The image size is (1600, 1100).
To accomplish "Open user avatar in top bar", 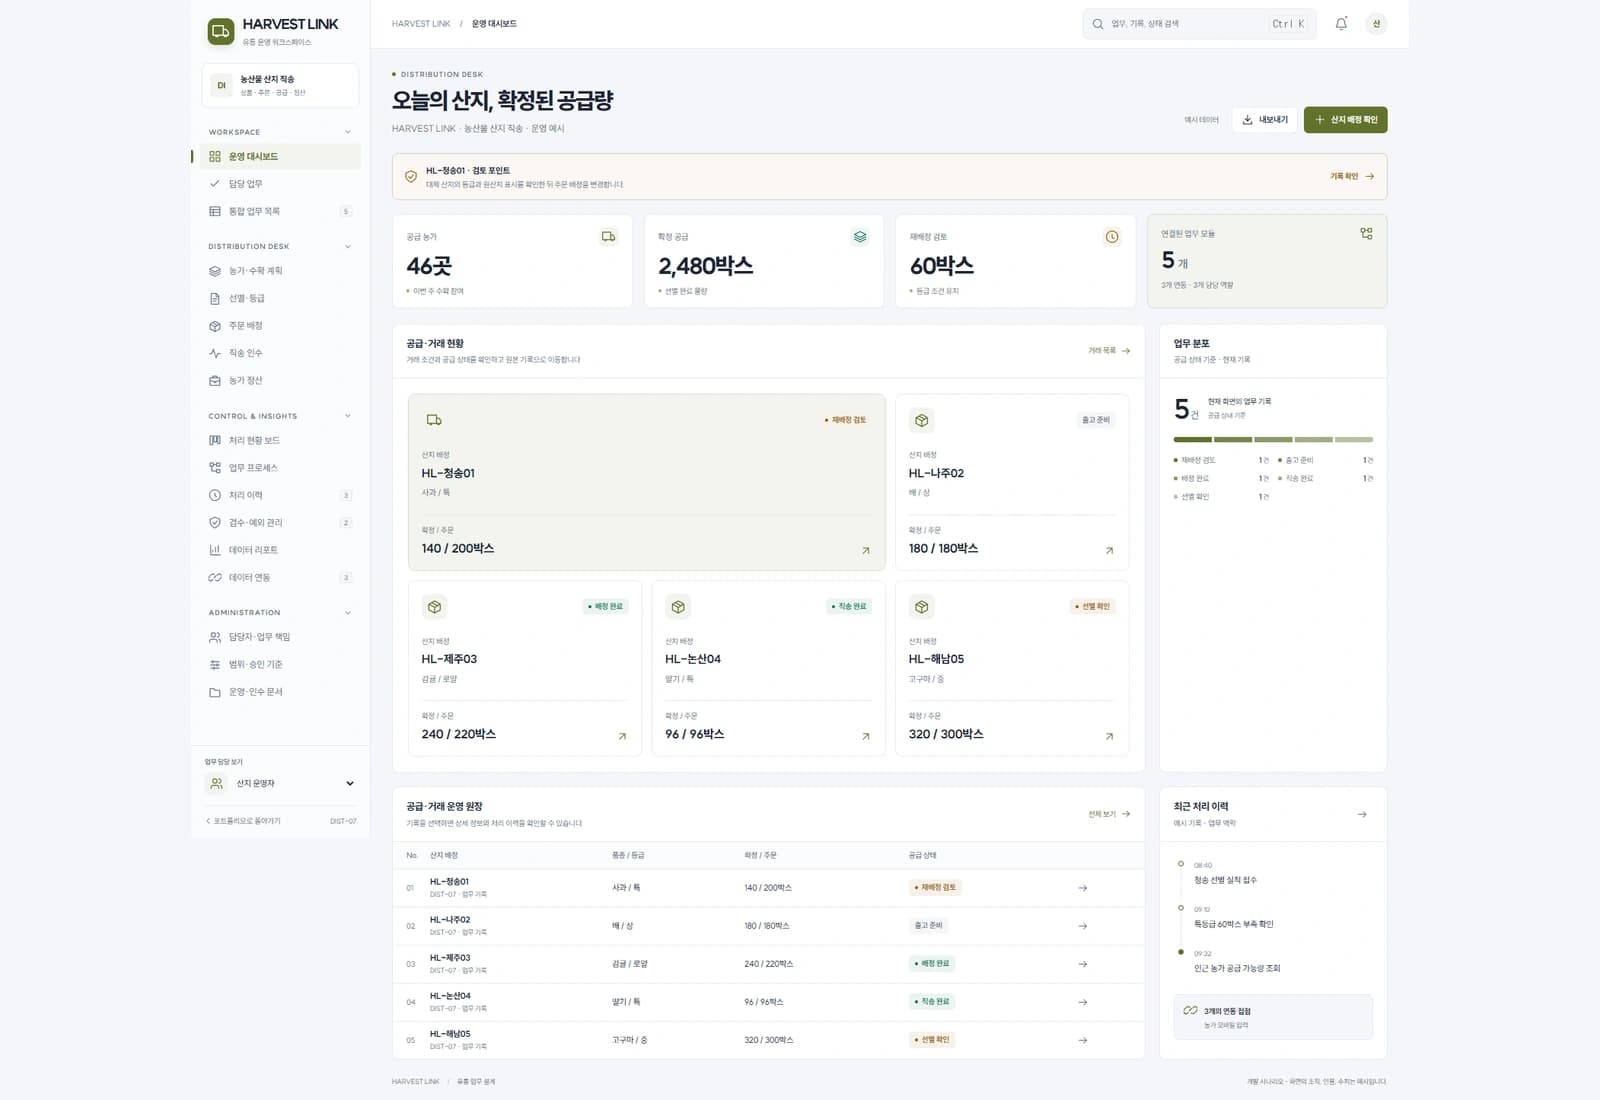I will click(x=1376, y=24).
